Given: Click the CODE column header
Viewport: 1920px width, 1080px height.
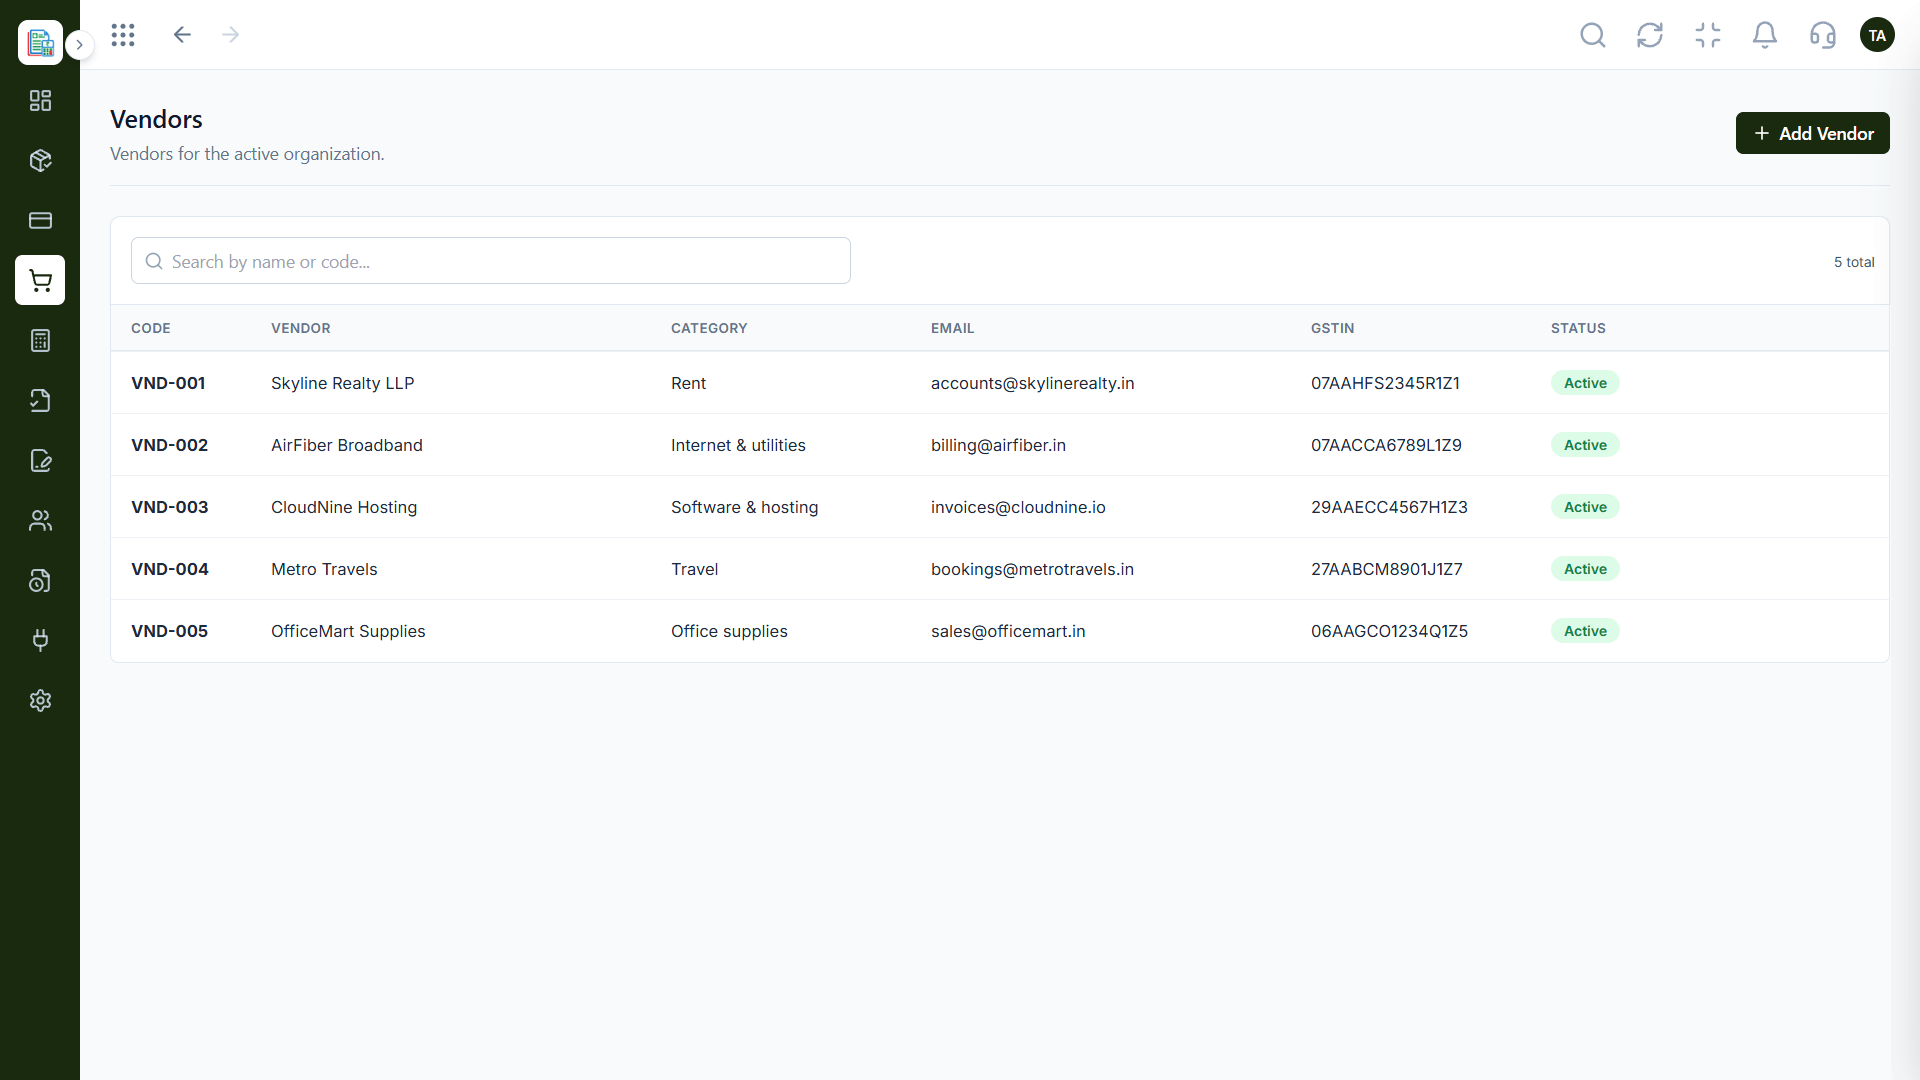Looking at the screenshot, I should [151, 328].
